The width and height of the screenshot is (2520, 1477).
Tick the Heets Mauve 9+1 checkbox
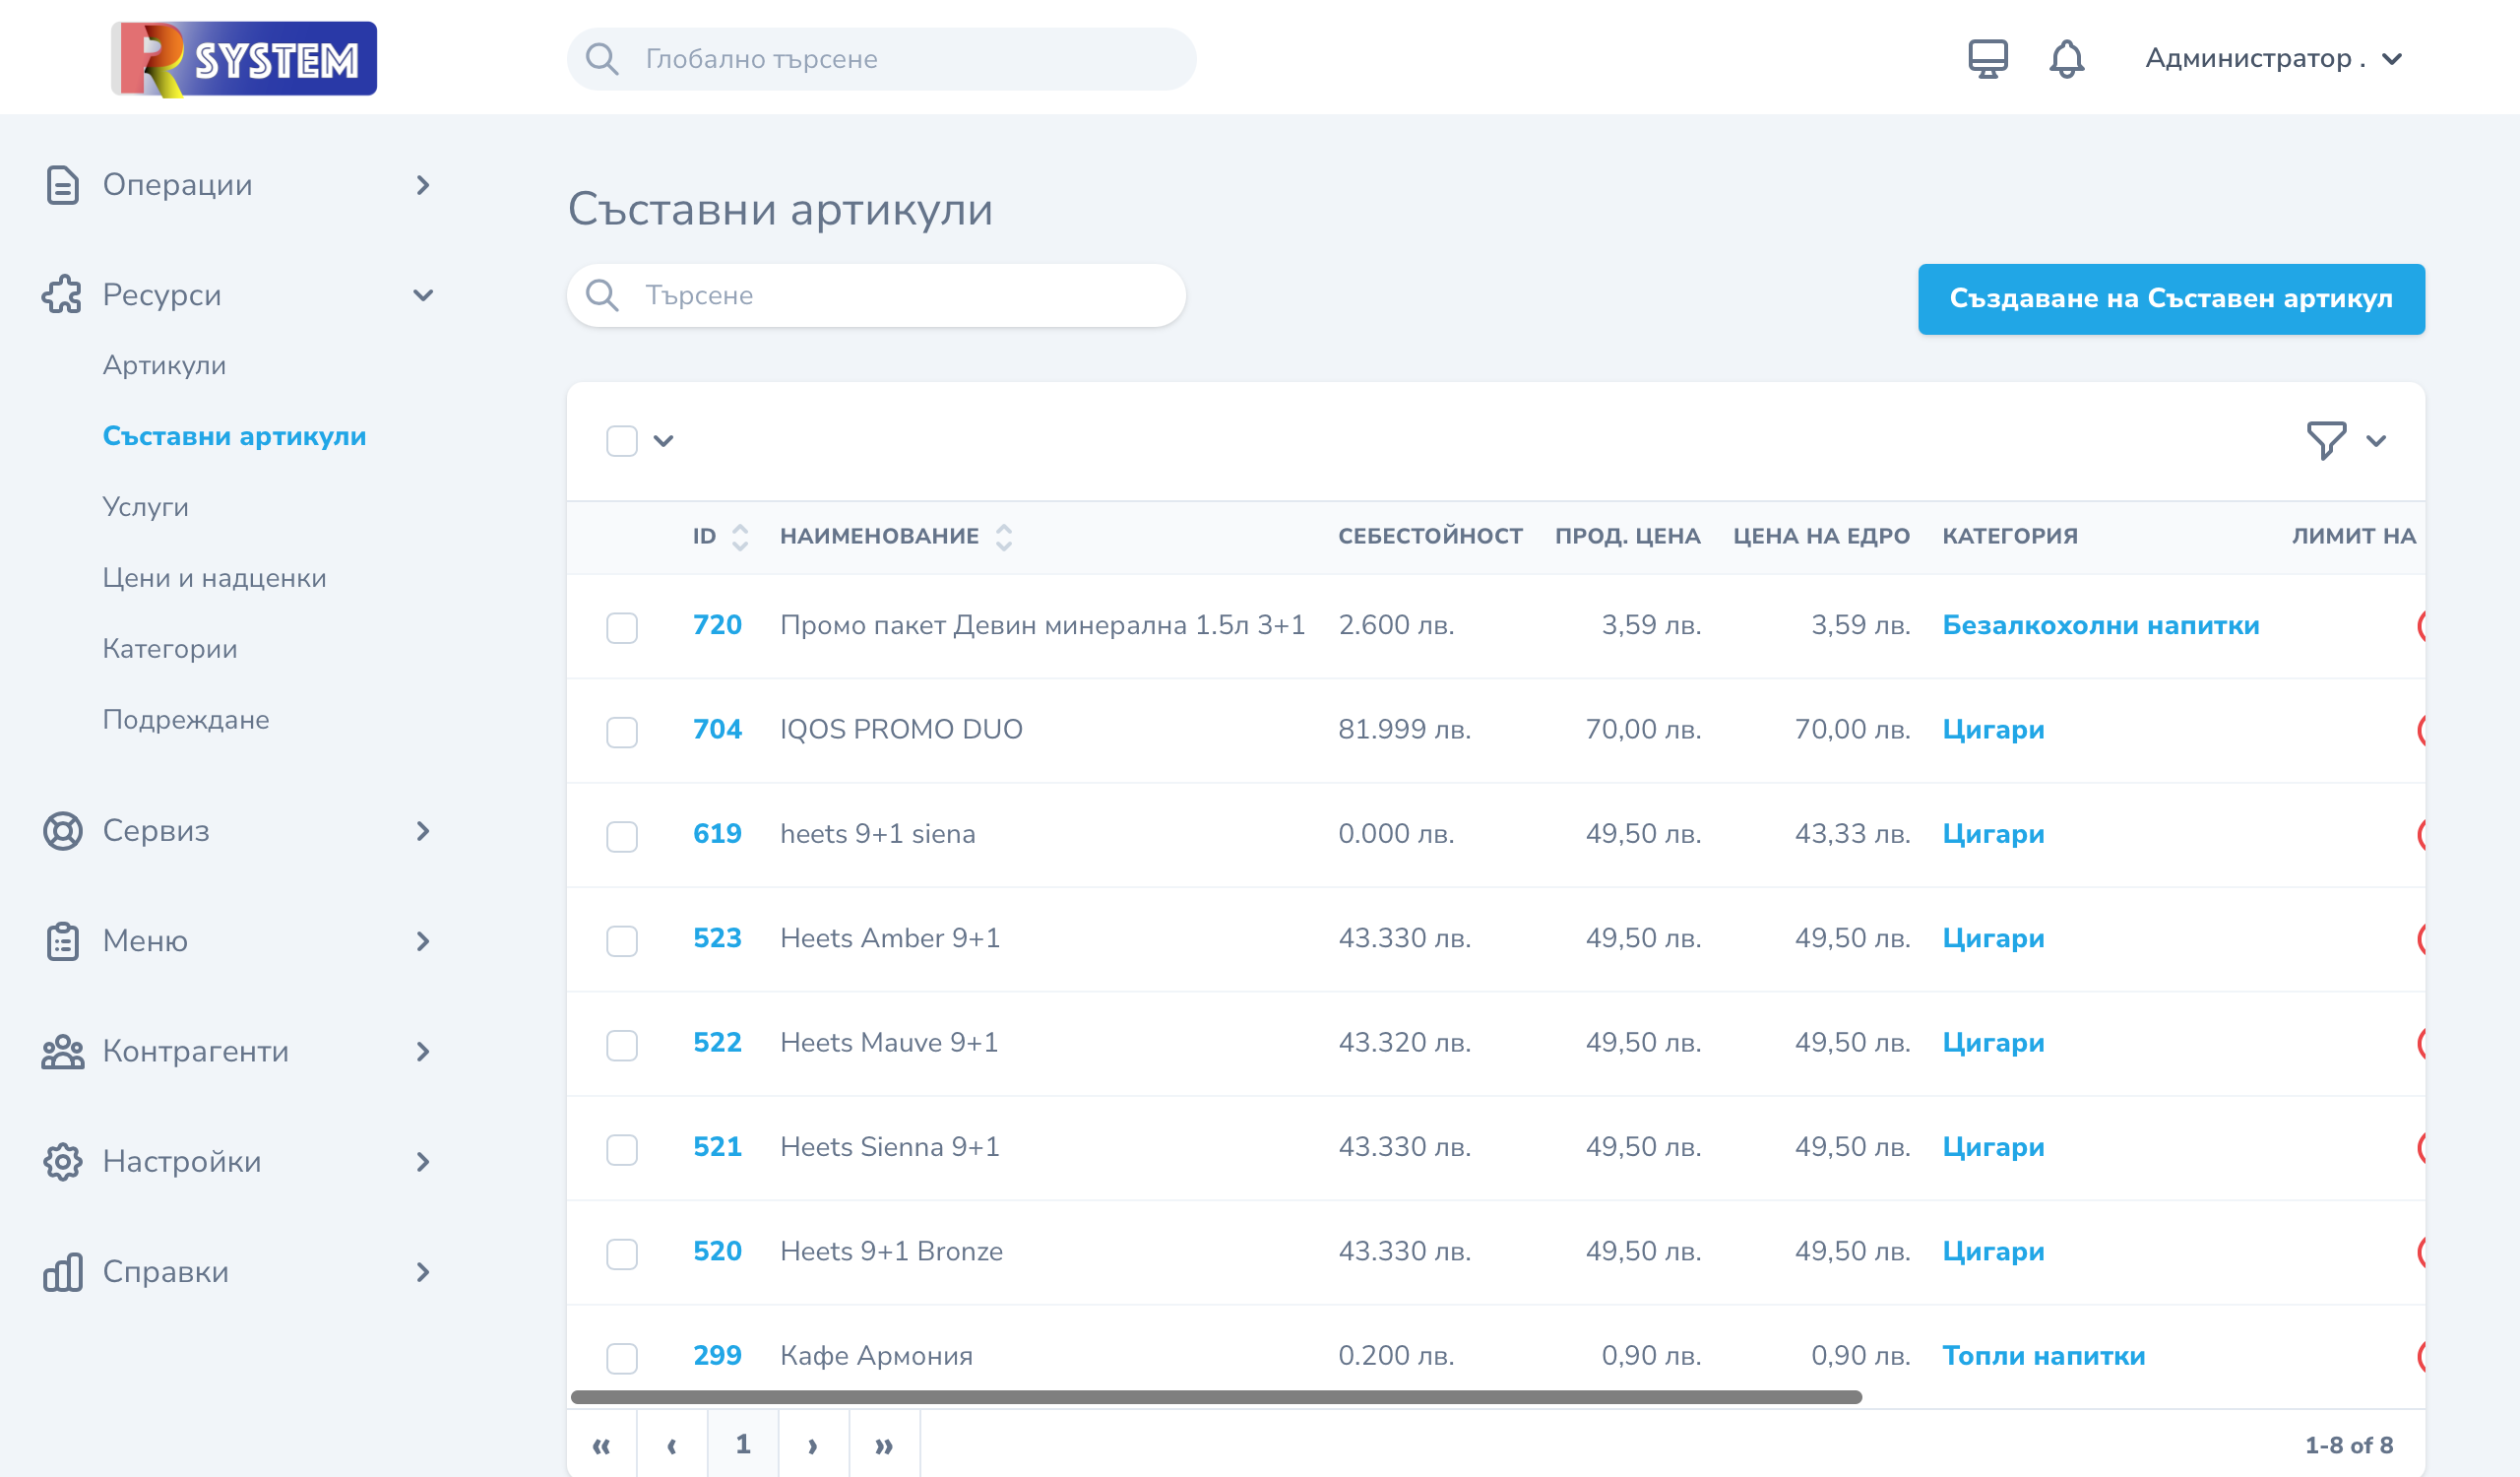point(621,1044)
